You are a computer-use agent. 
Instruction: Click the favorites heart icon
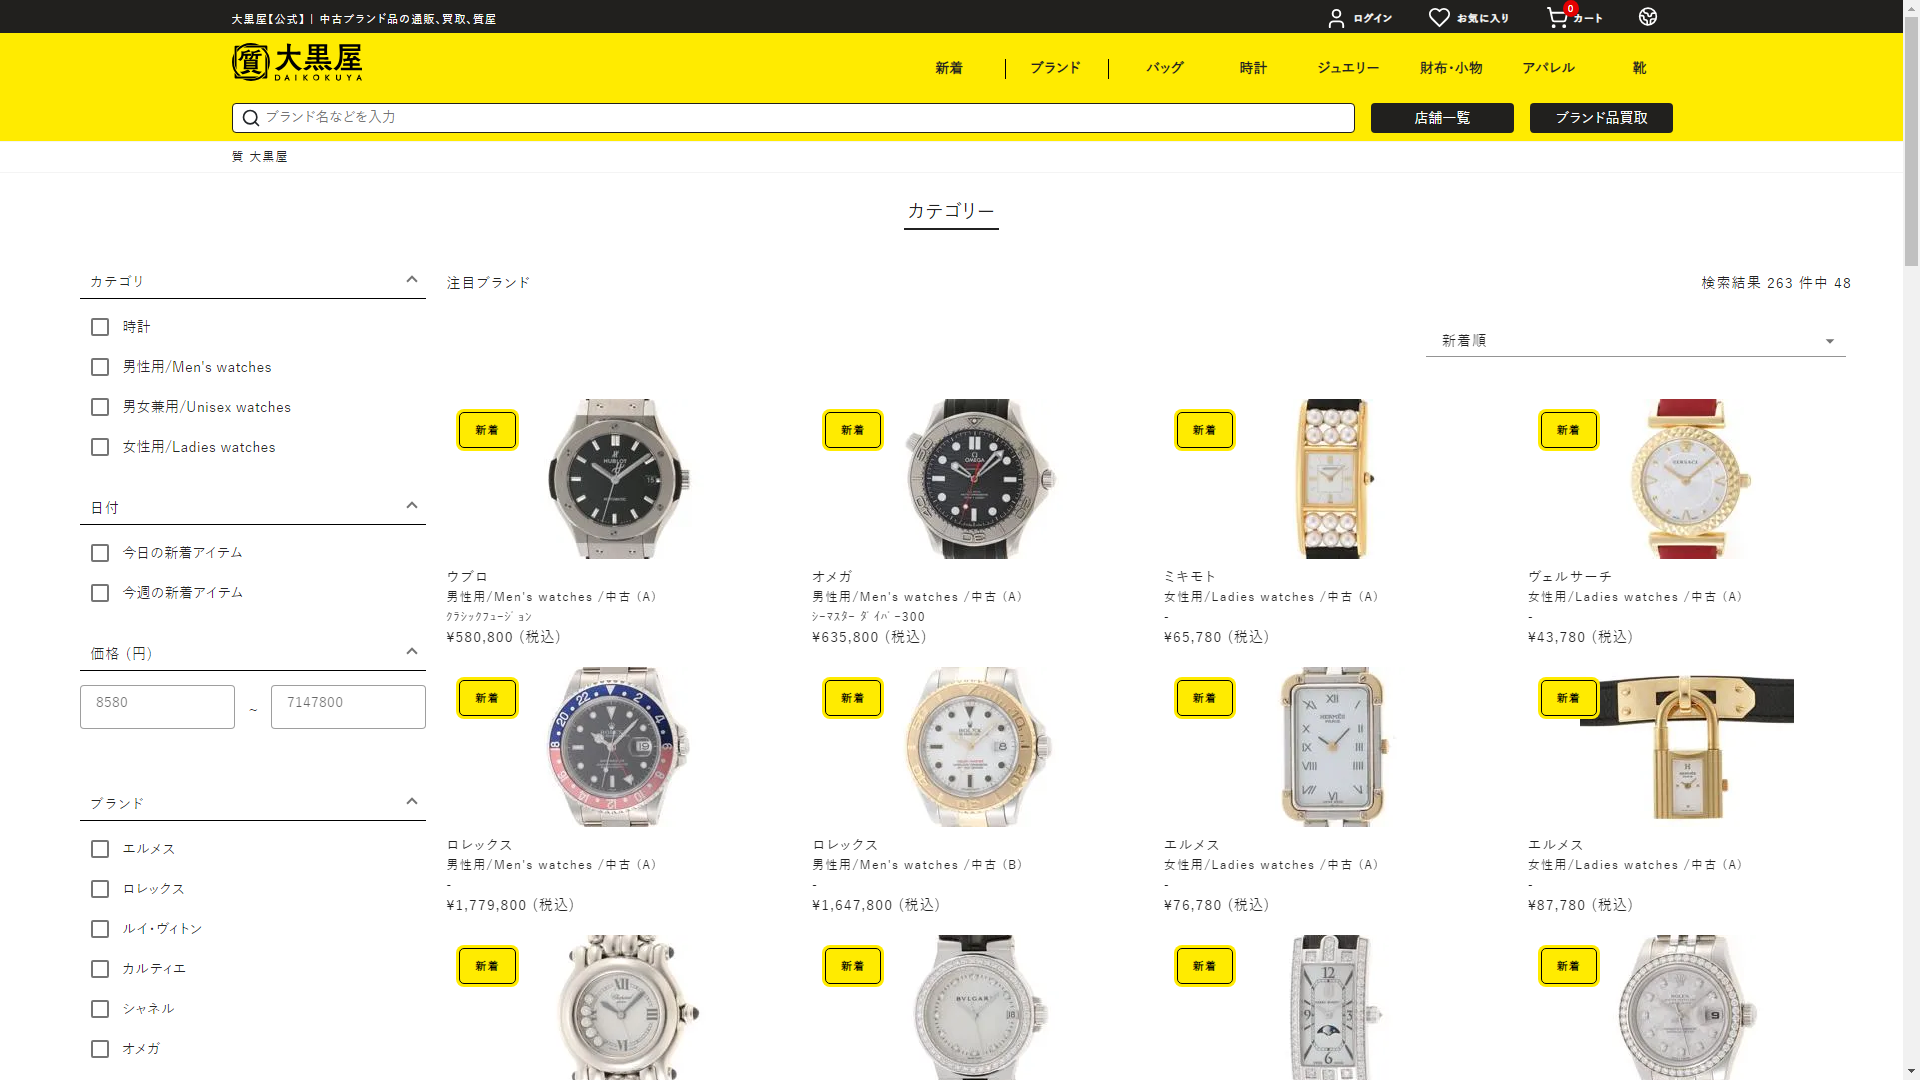coord(1439,18)
